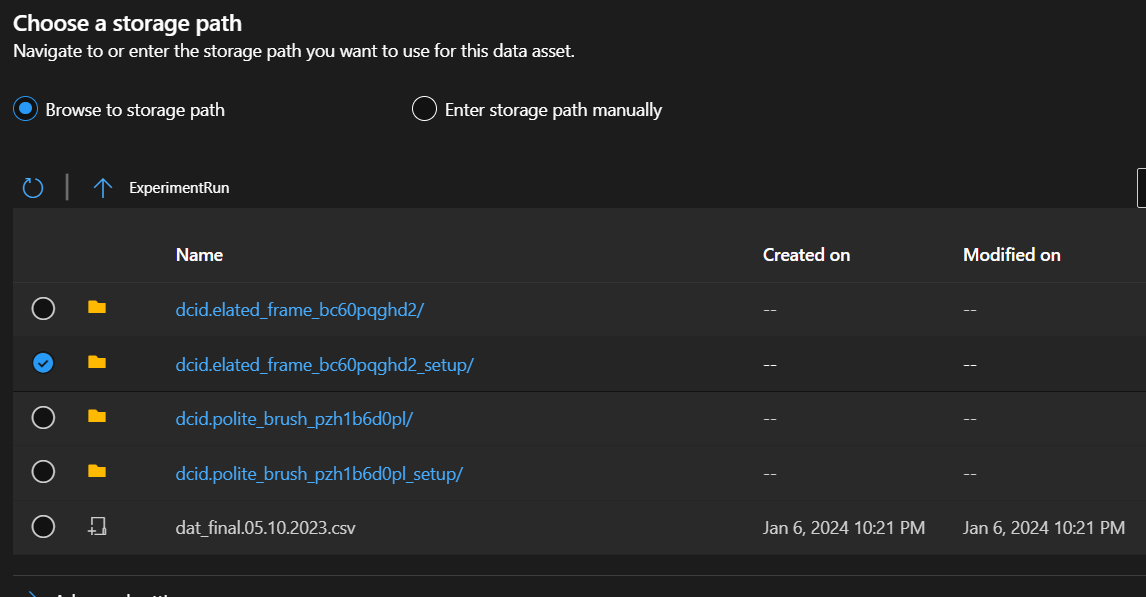
Task: Select the Enter storage path manually radio button
Action: (x=424, y=109)
